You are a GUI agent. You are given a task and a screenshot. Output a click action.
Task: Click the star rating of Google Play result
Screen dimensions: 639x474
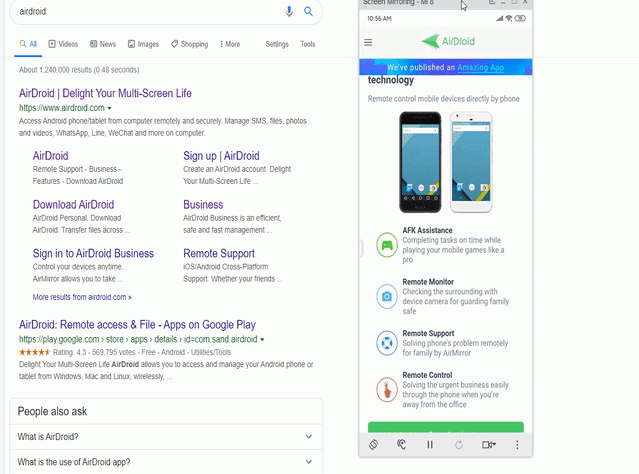pyautogui.click(x=34, y=352)
